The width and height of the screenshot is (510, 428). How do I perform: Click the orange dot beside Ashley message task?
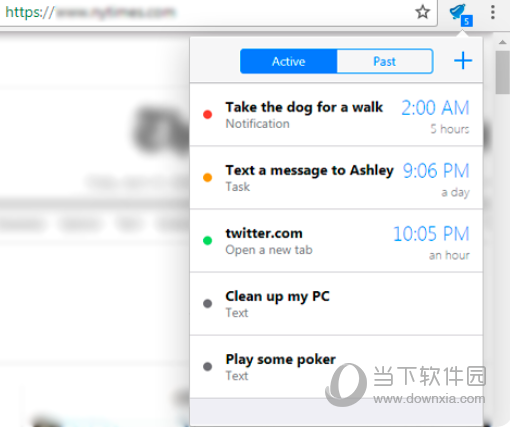click(x=207, y=177)
